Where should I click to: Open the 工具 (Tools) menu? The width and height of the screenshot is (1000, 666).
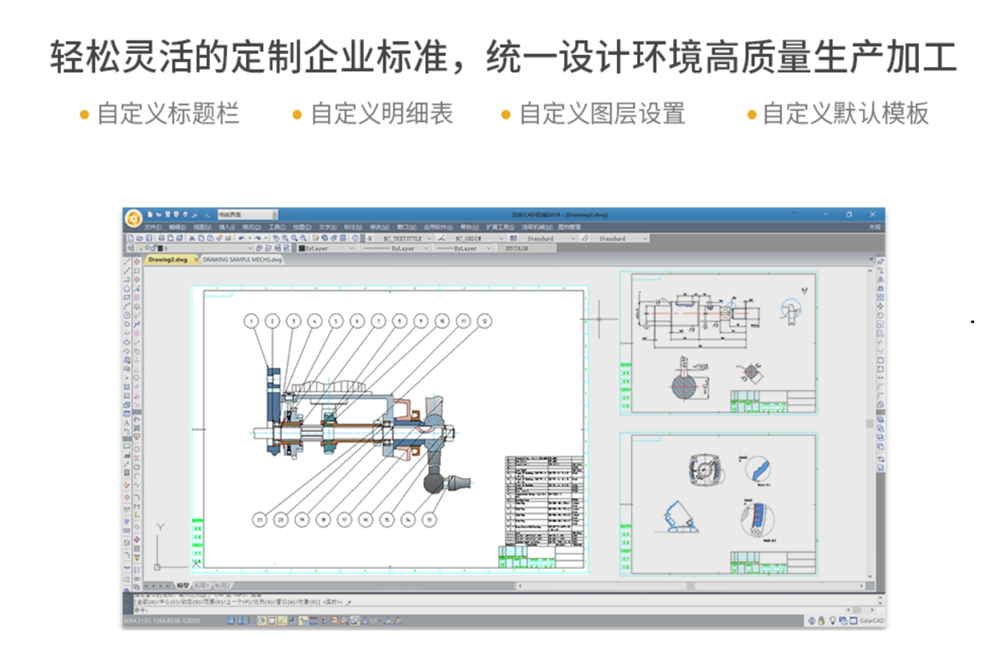(x=277, y=227)
